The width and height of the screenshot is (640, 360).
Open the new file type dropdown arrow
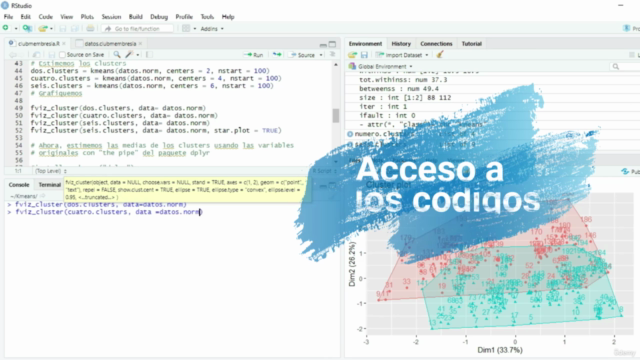pyautogui.click(x=16, y=29)
